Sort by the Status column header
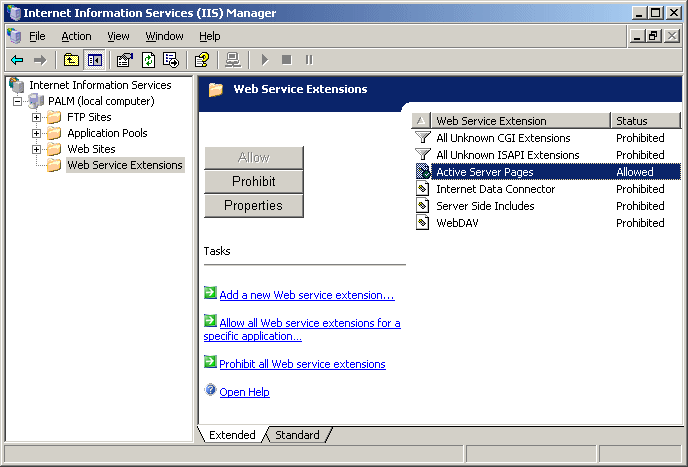Screen dimensions: 688x467 (x=645, y=121)
